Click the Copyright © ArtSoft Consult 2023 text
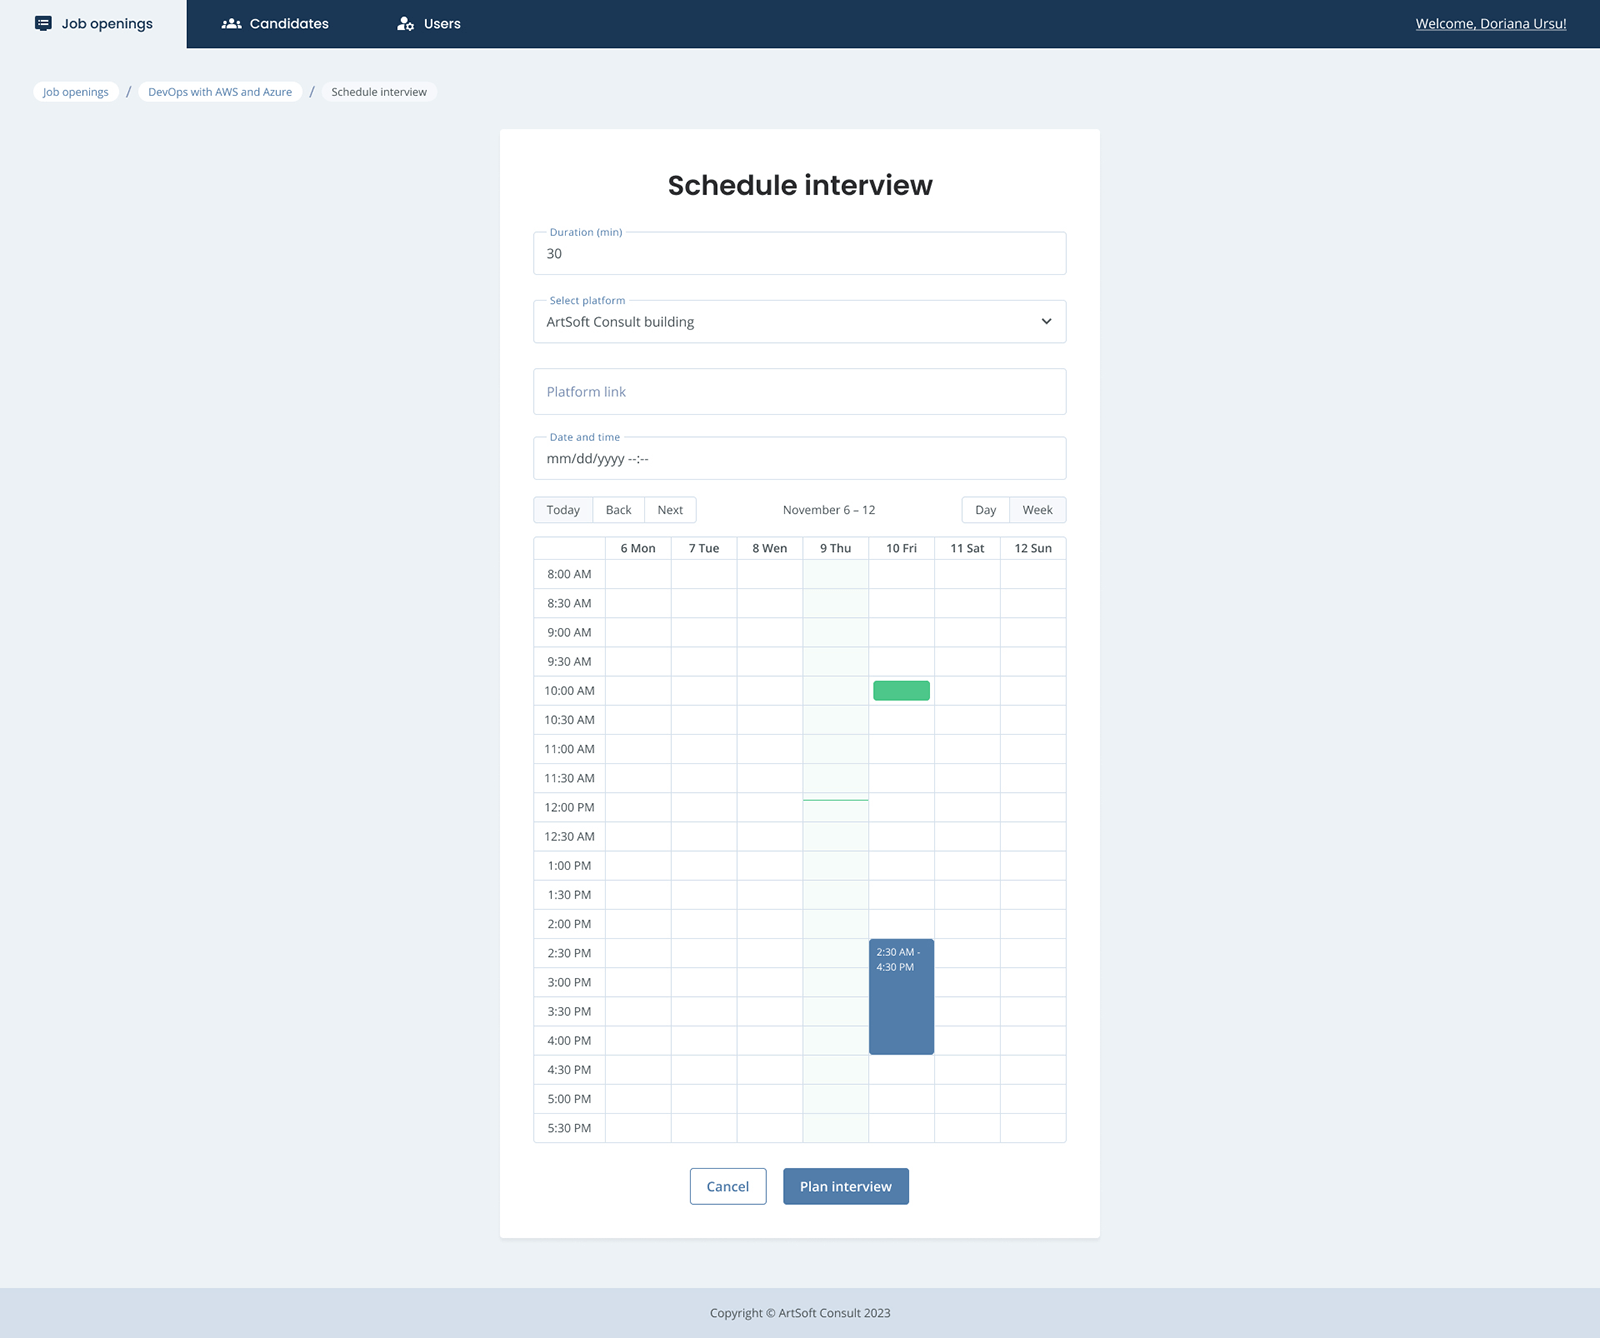1600x1338 pixels. [800, 1313]
